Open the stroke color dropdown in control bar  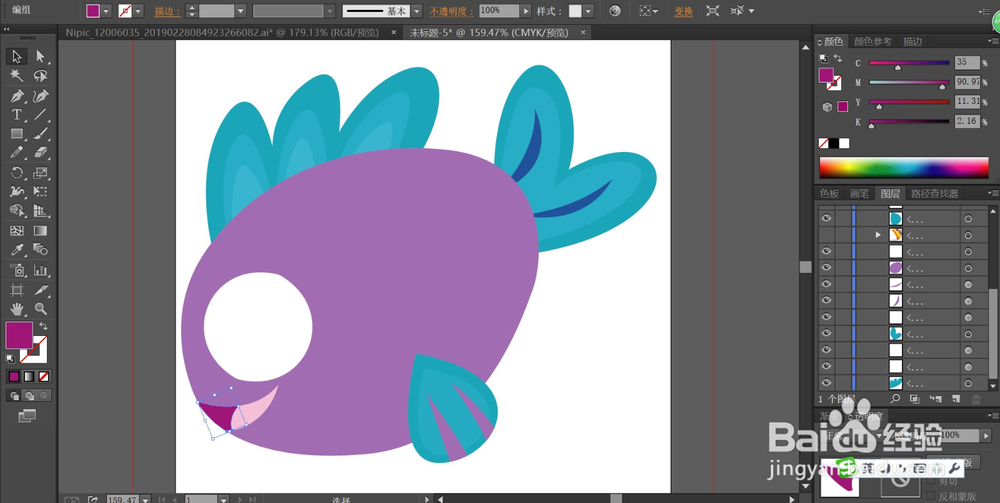(138, 11)
